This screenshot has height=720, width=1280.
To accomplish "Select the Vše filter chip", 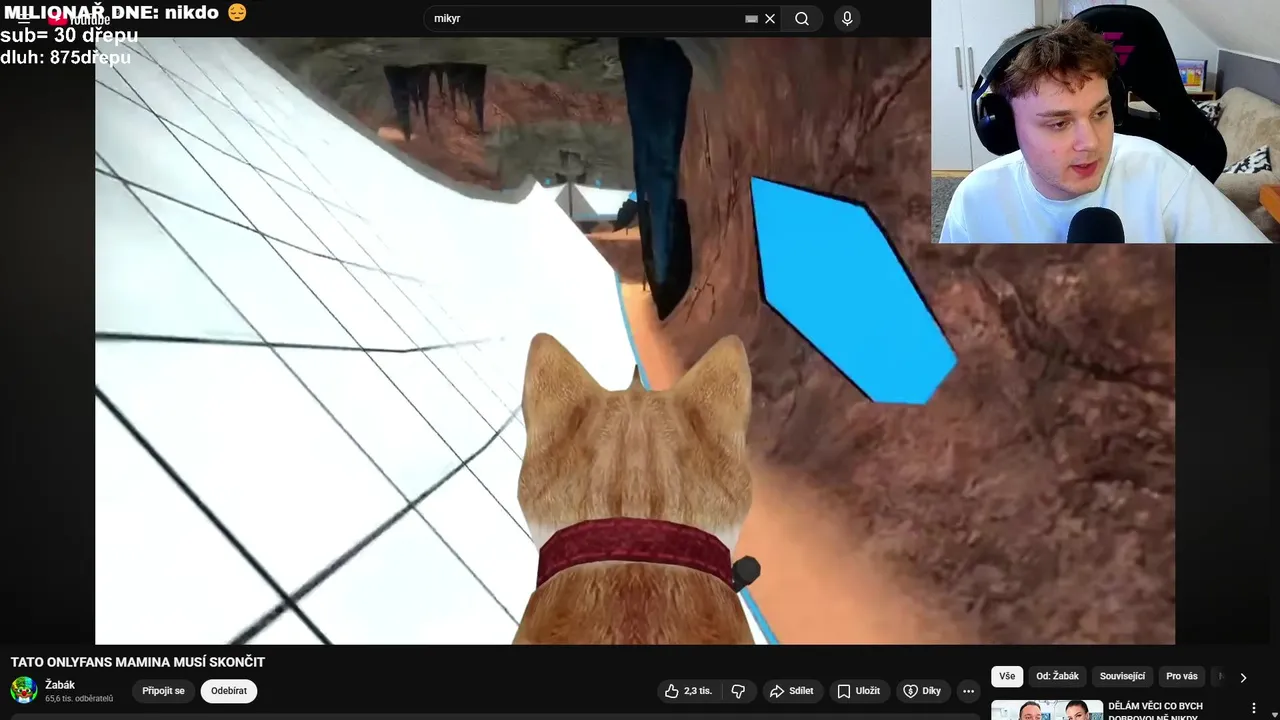I will click(x=1007, y=677).
